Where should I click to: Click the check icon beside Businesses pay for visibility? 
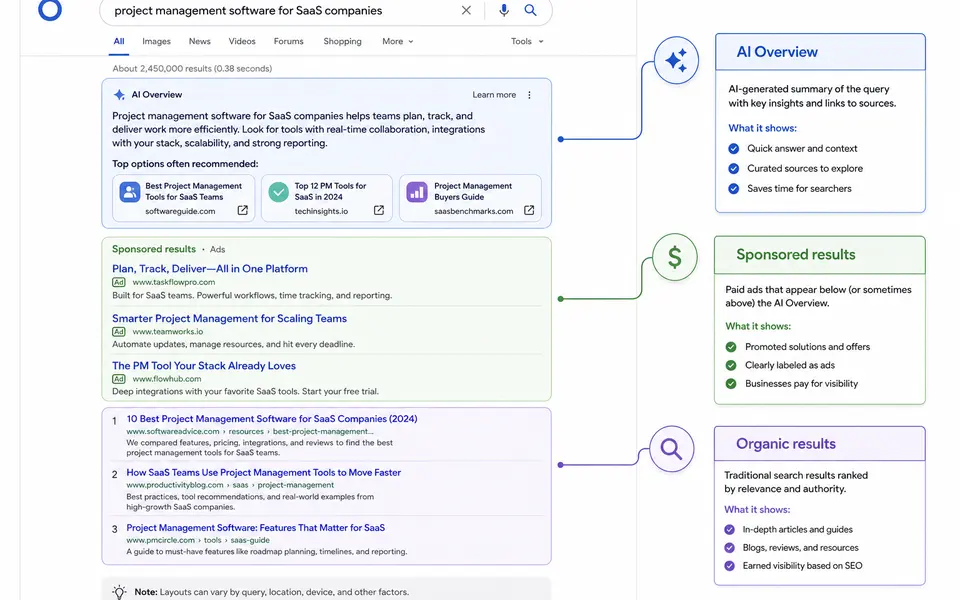click(731, 384)
